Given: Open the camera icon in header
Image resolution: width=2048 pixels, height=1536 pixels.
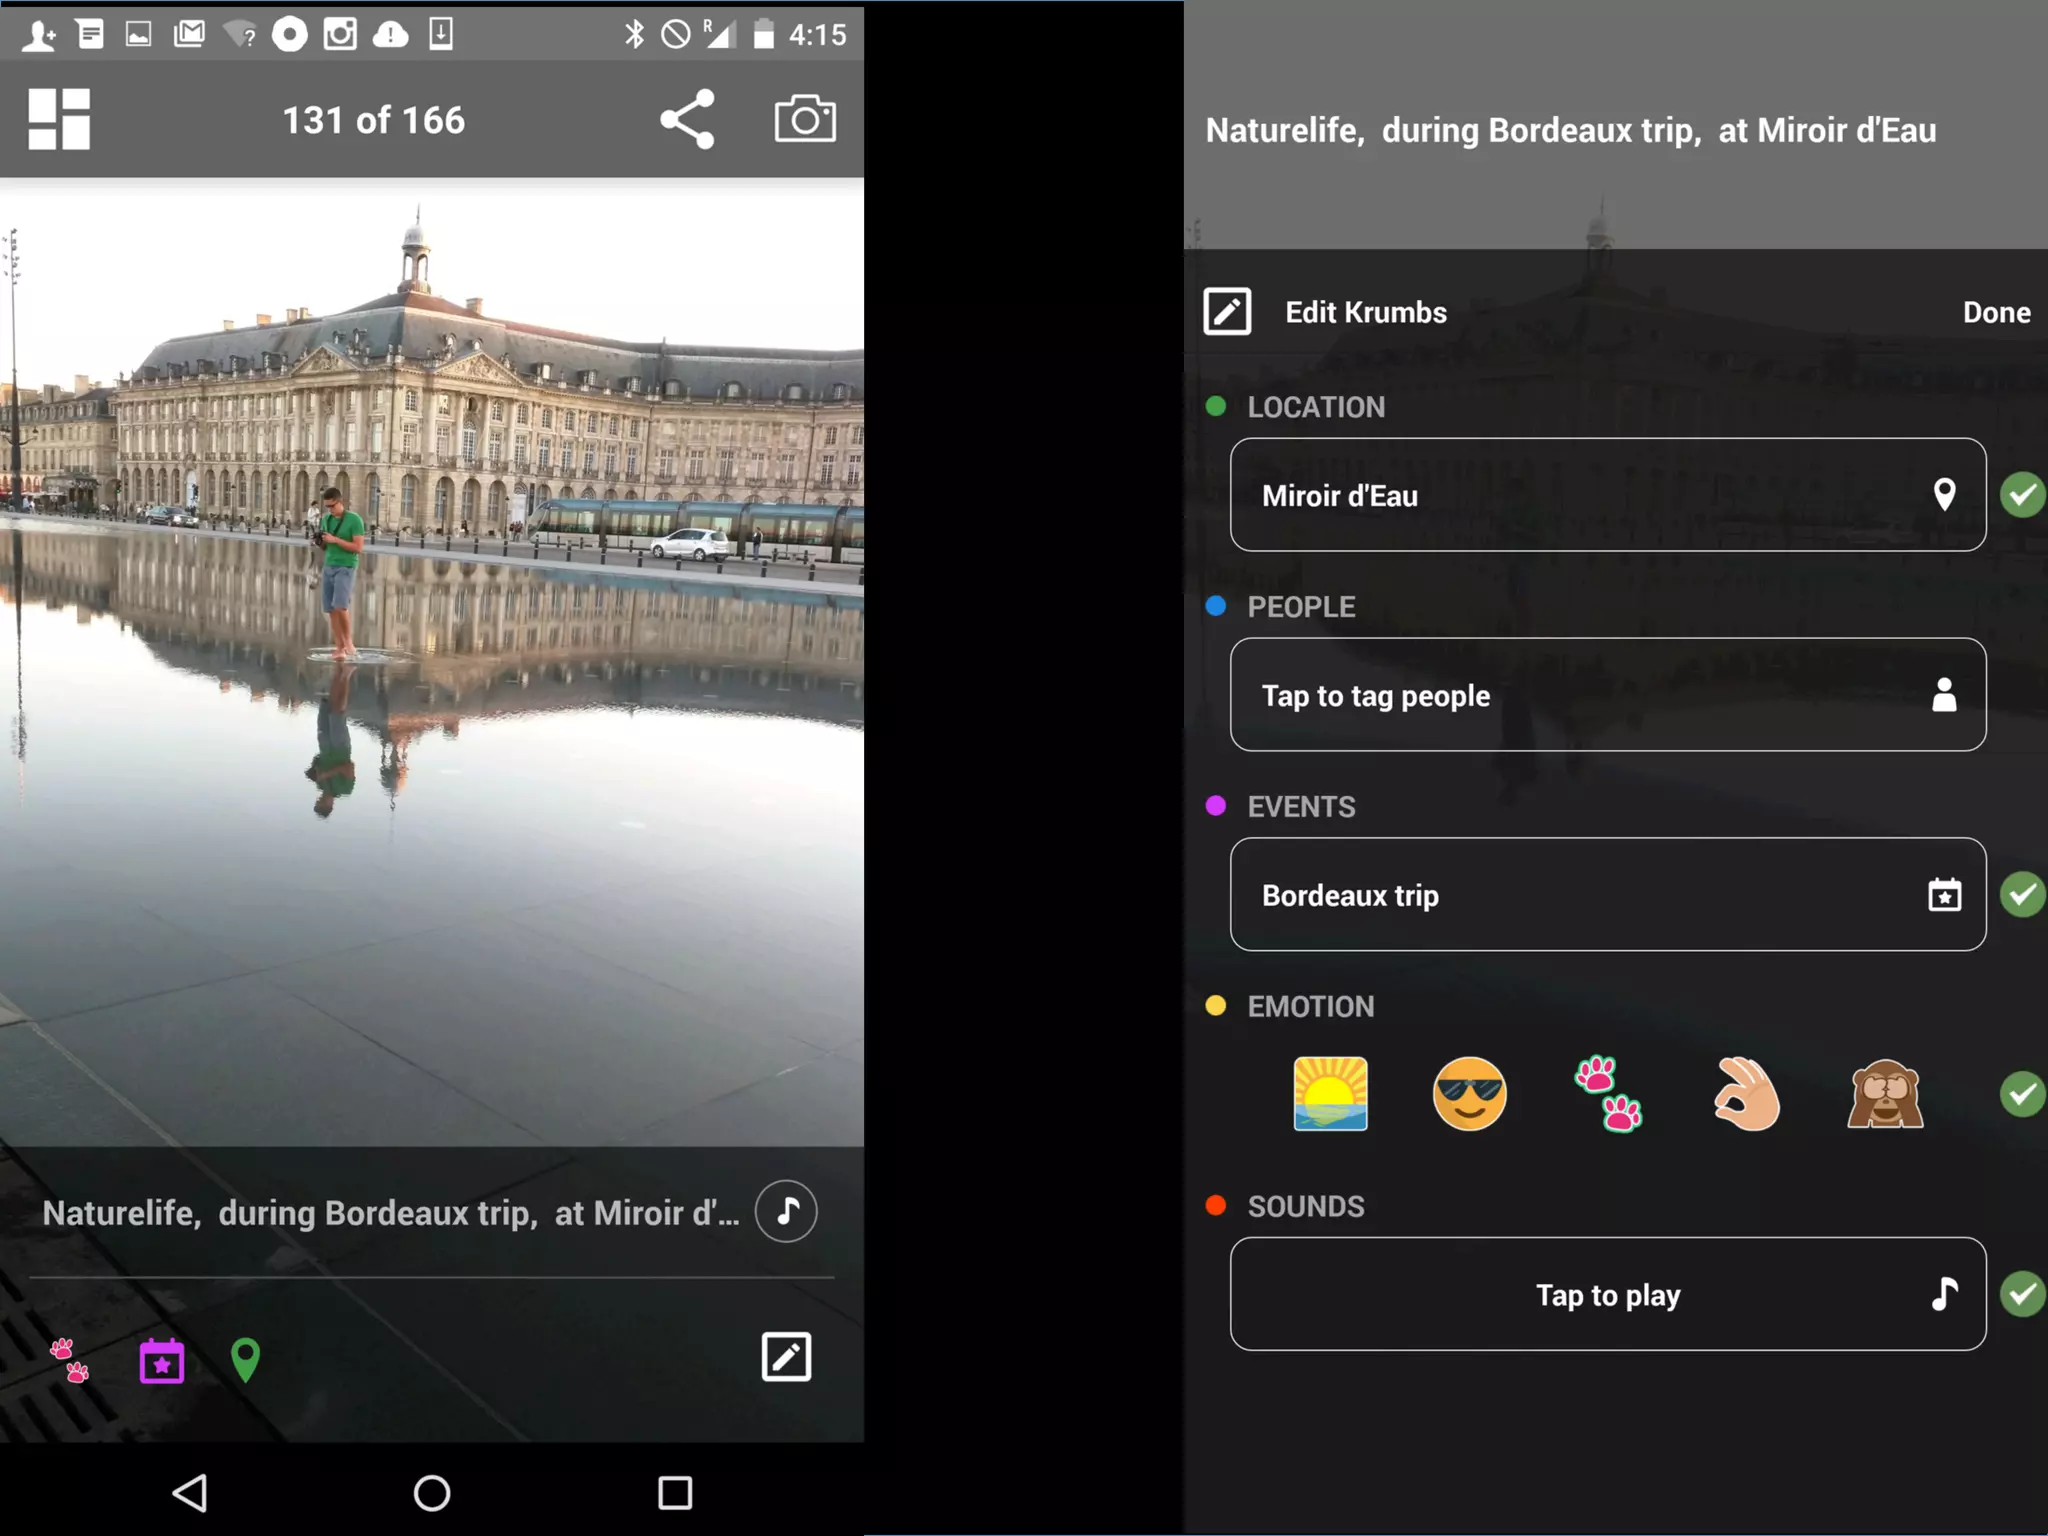Looking at the screenshot, I should point(805,119).
